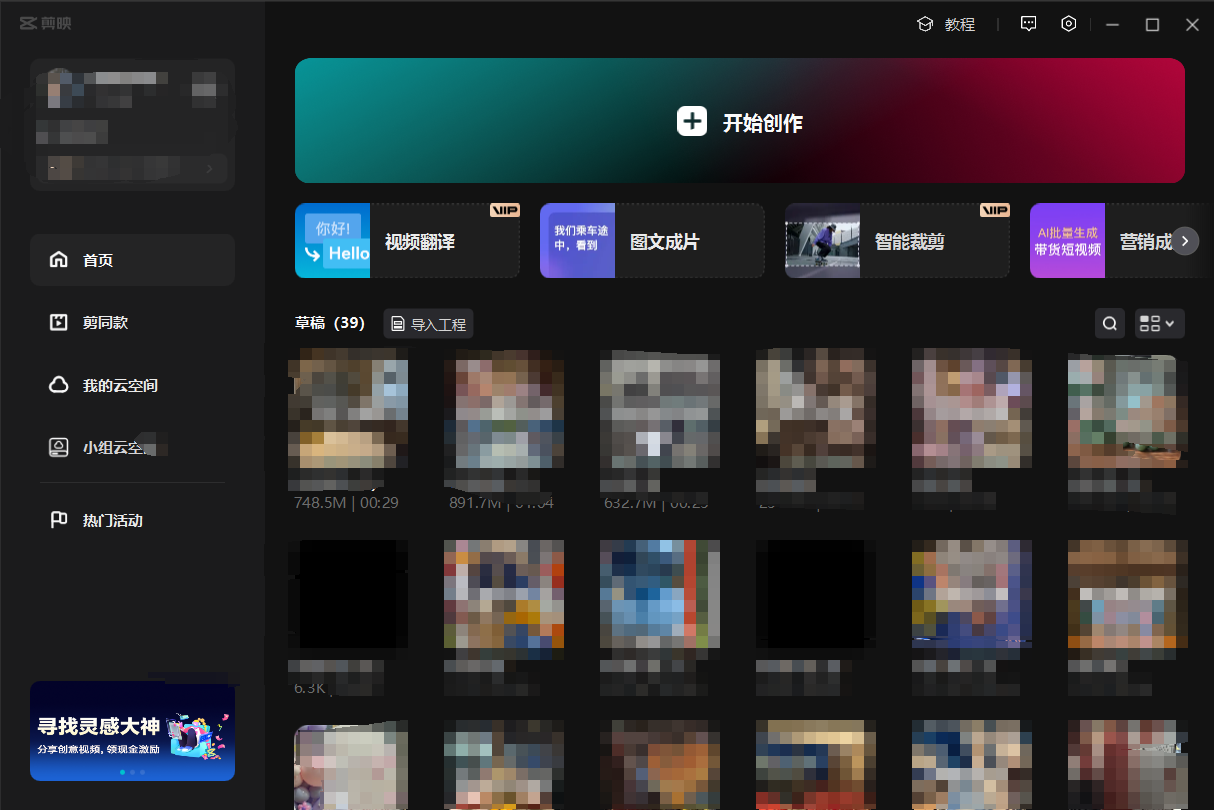The image size is (1214, 810).
Task: Launch the 智能裁剪 feature card
Action: tap(897, 241)
